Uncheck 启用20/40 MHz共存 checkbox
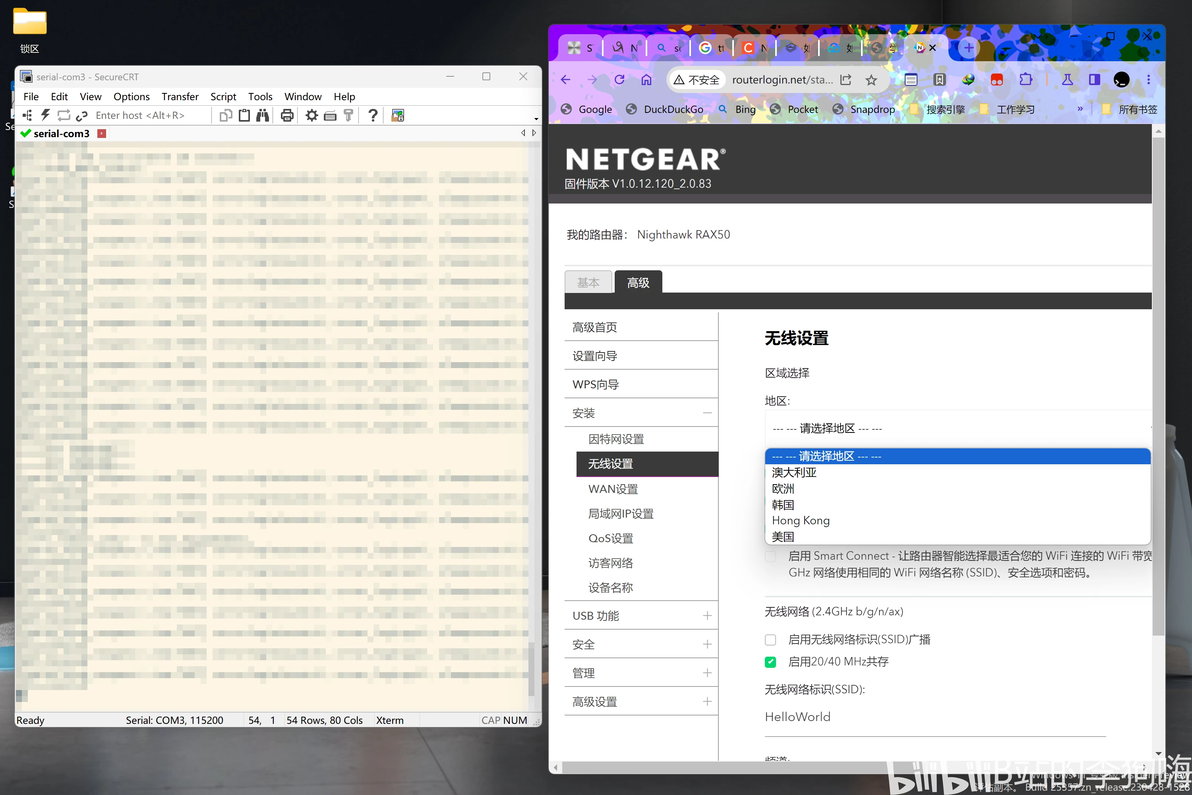This screenshot has height=795, width=1192. tap(770, 662)
